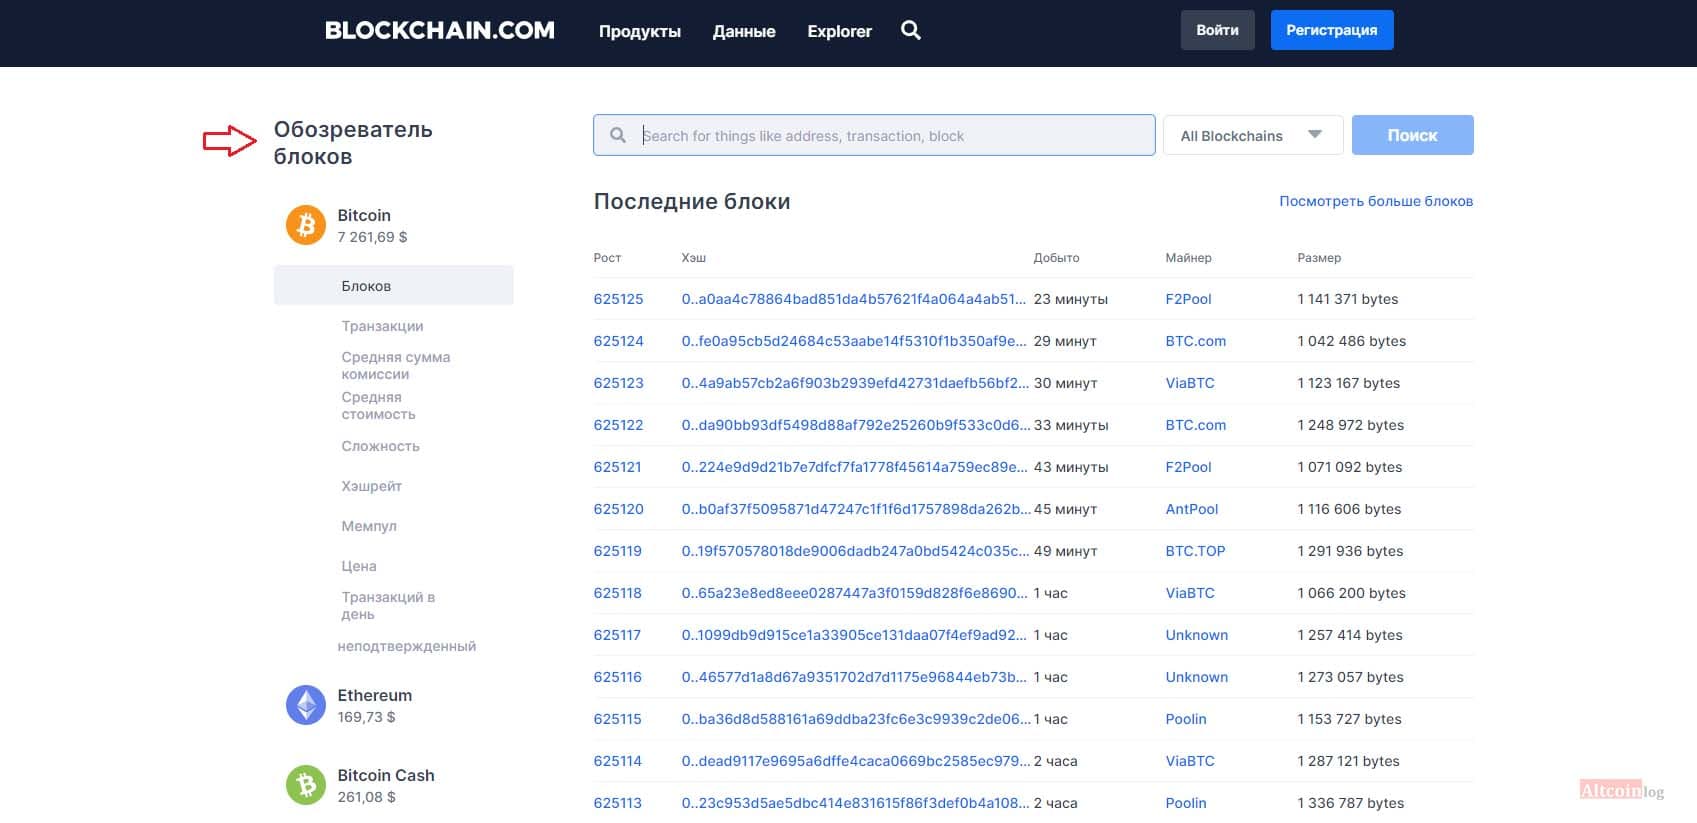Click Bitcoin price 7 261,69 $

[x=372, y=237]
